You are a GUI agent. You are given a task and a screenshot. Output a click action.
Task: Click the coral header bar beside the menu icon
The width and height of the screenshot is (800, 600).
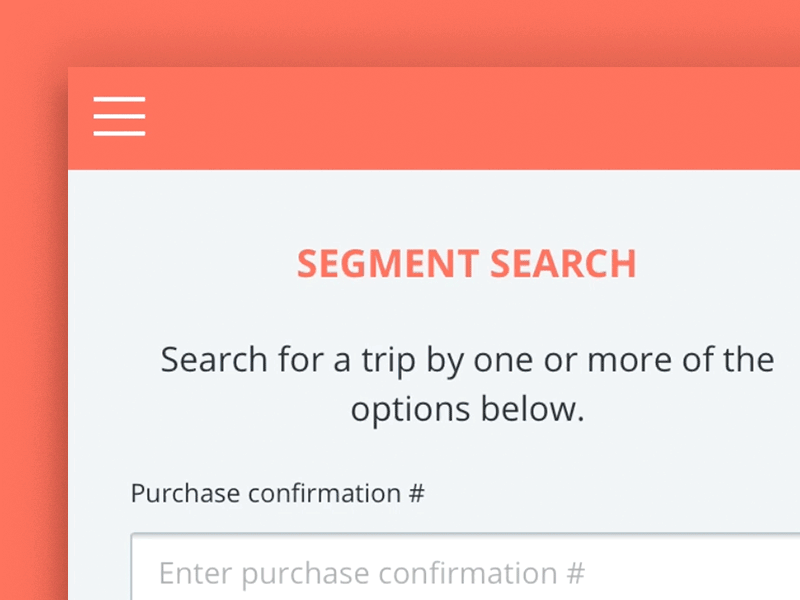[450, 118]
